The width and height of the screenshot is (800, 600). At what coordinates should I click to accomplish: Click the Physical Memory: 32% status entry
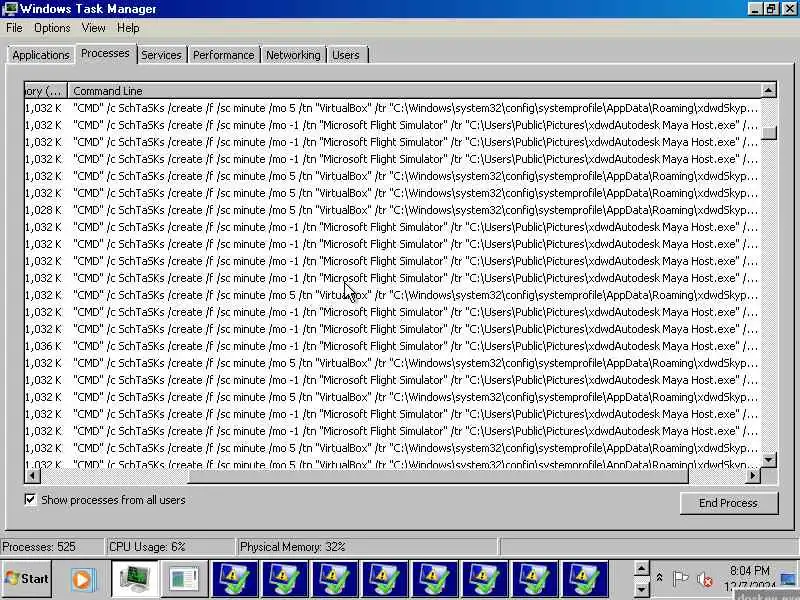366,546
